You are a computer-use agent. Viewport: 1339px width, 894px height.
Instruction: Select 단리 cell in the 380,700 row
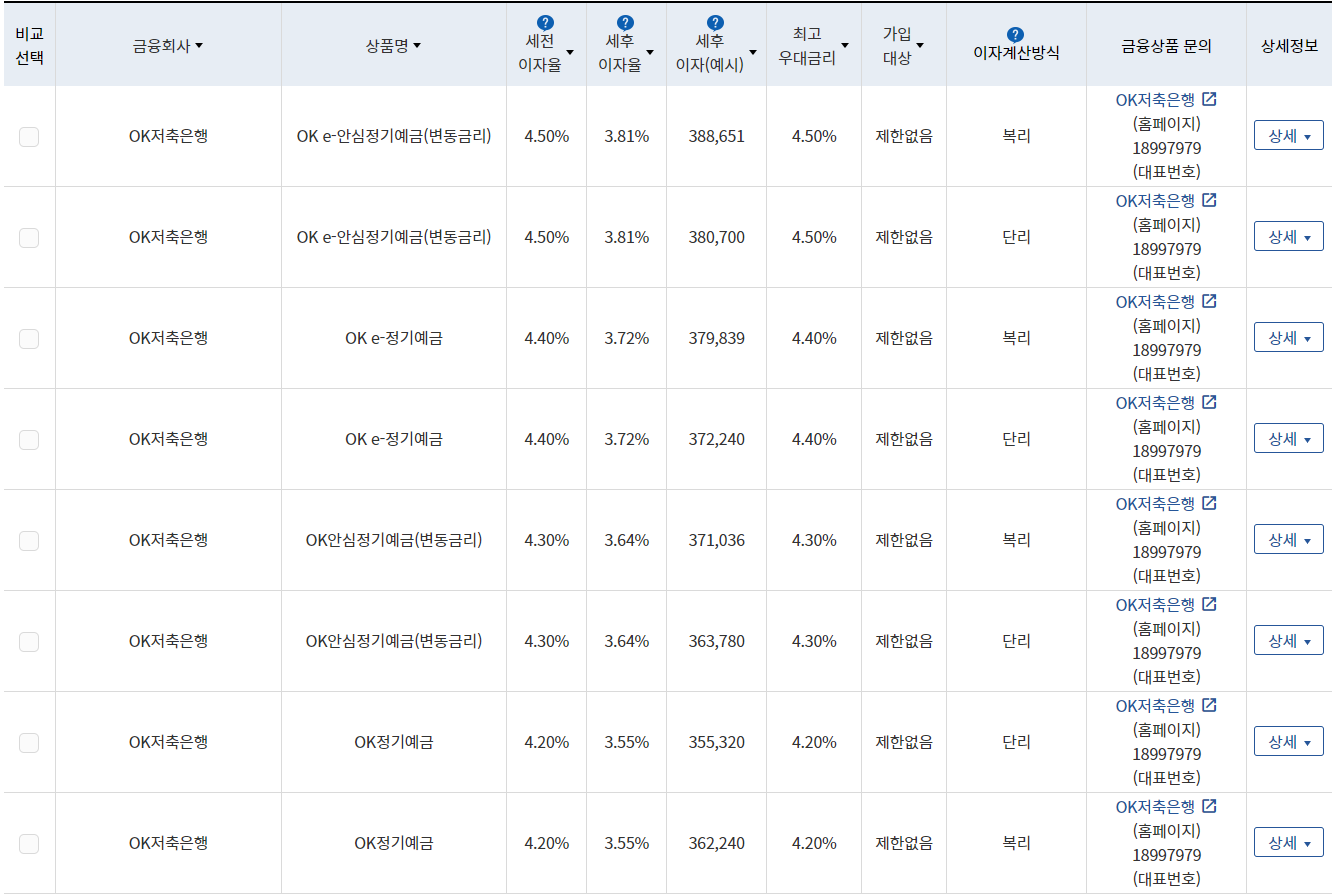pos(1016,238)
